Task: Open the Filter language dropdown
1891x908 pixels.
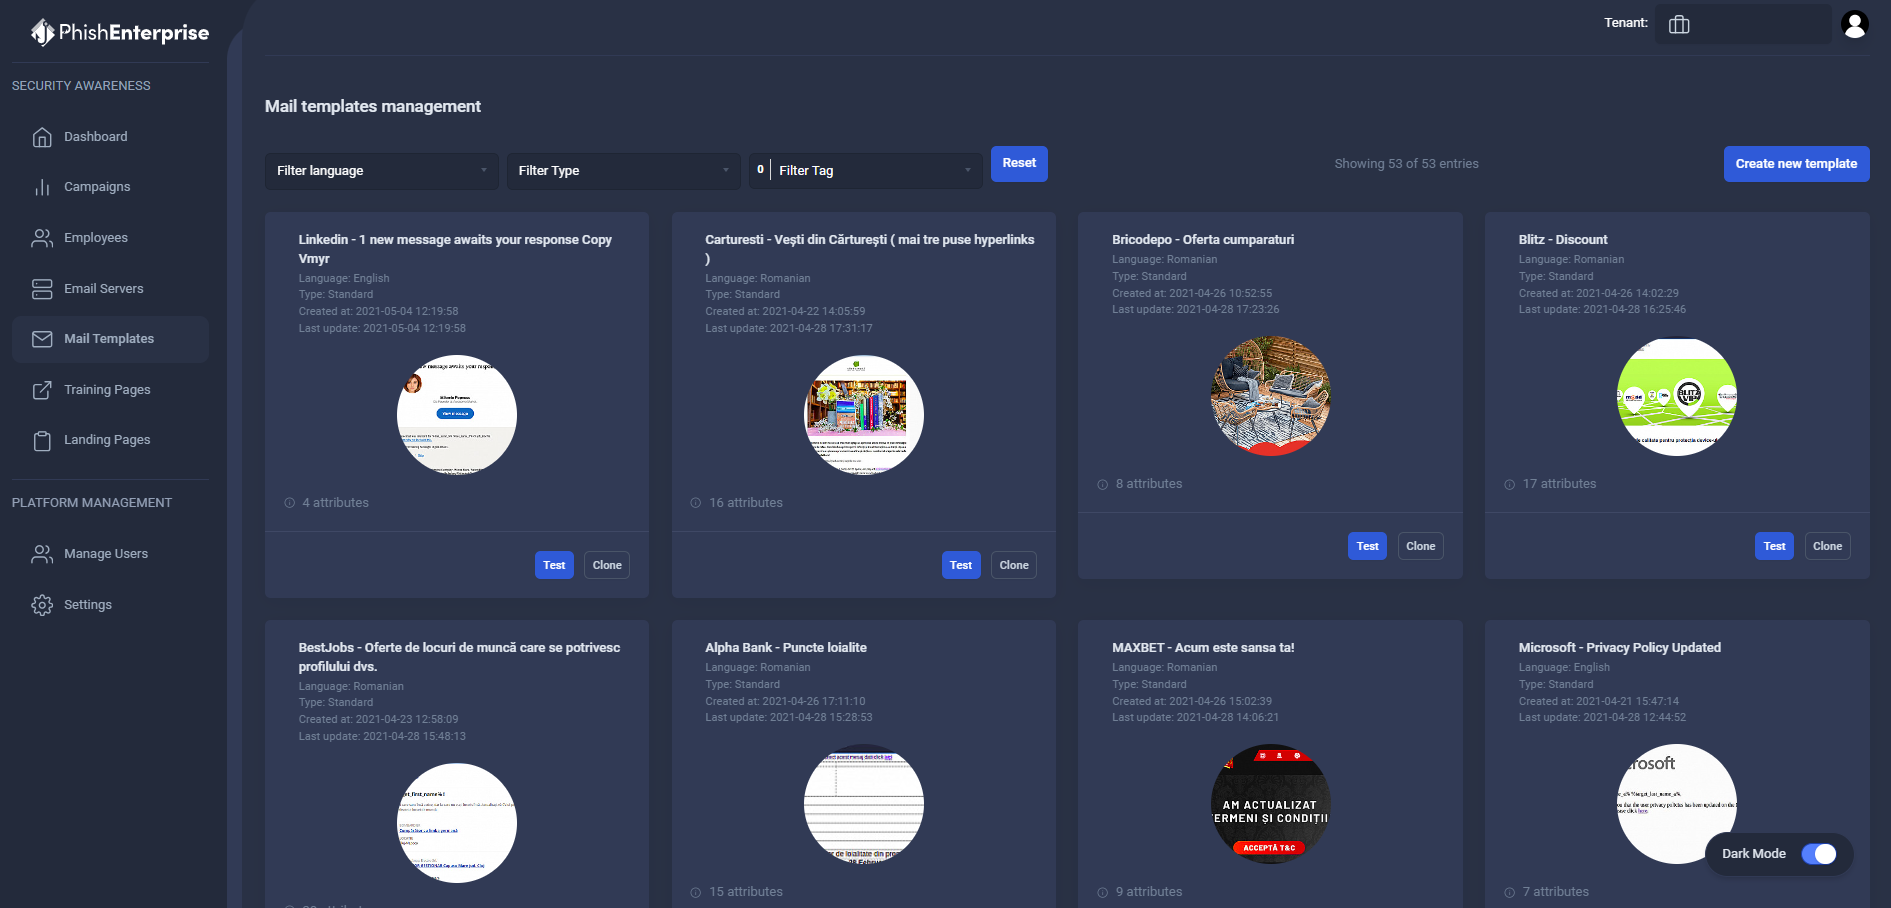Action: click(382, 171)
